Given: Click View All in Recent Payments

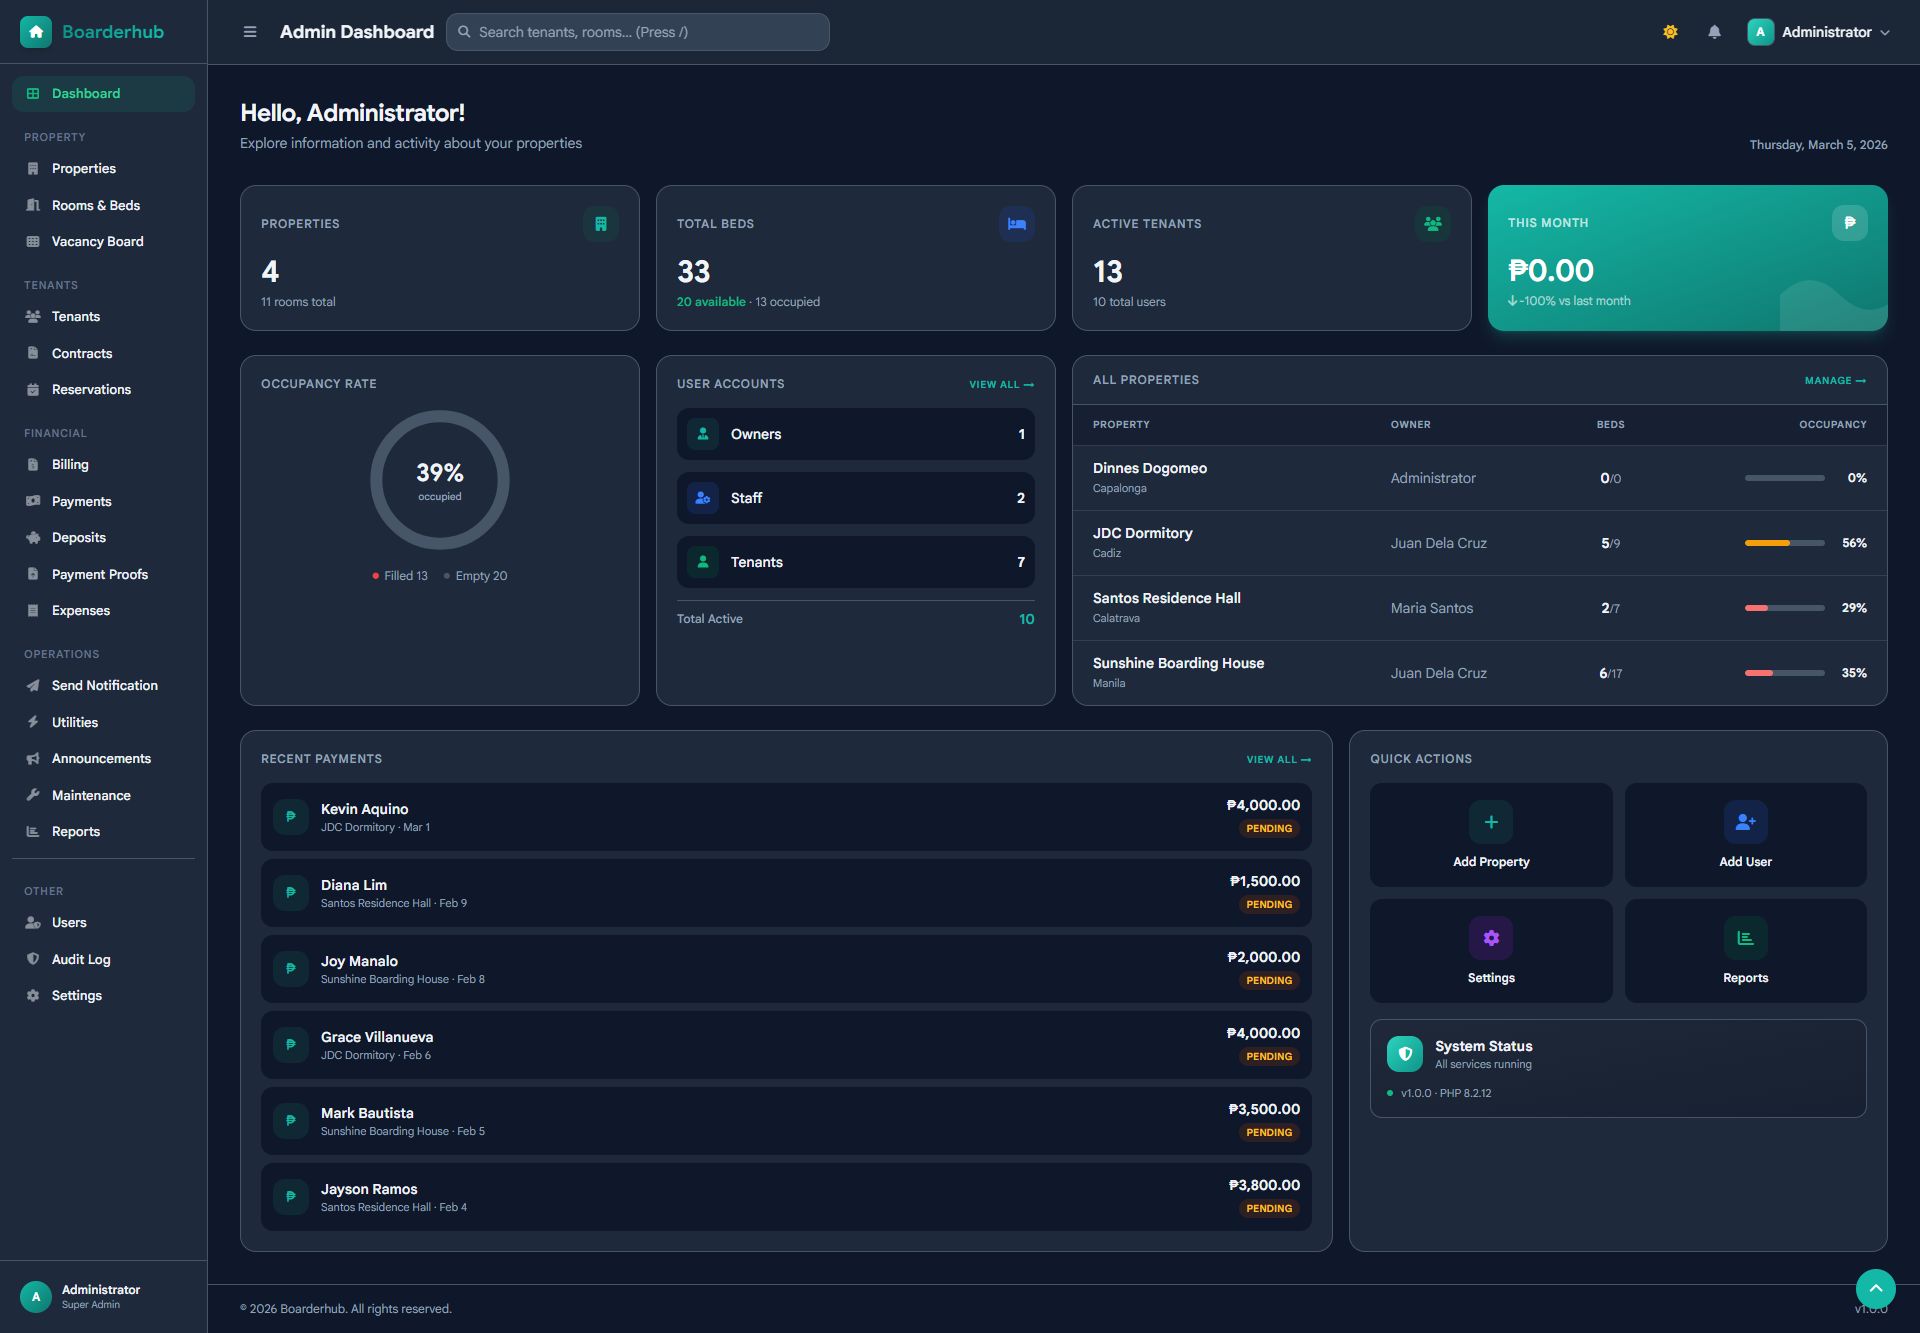Looking at the screenshot, I should (1278, 760).
